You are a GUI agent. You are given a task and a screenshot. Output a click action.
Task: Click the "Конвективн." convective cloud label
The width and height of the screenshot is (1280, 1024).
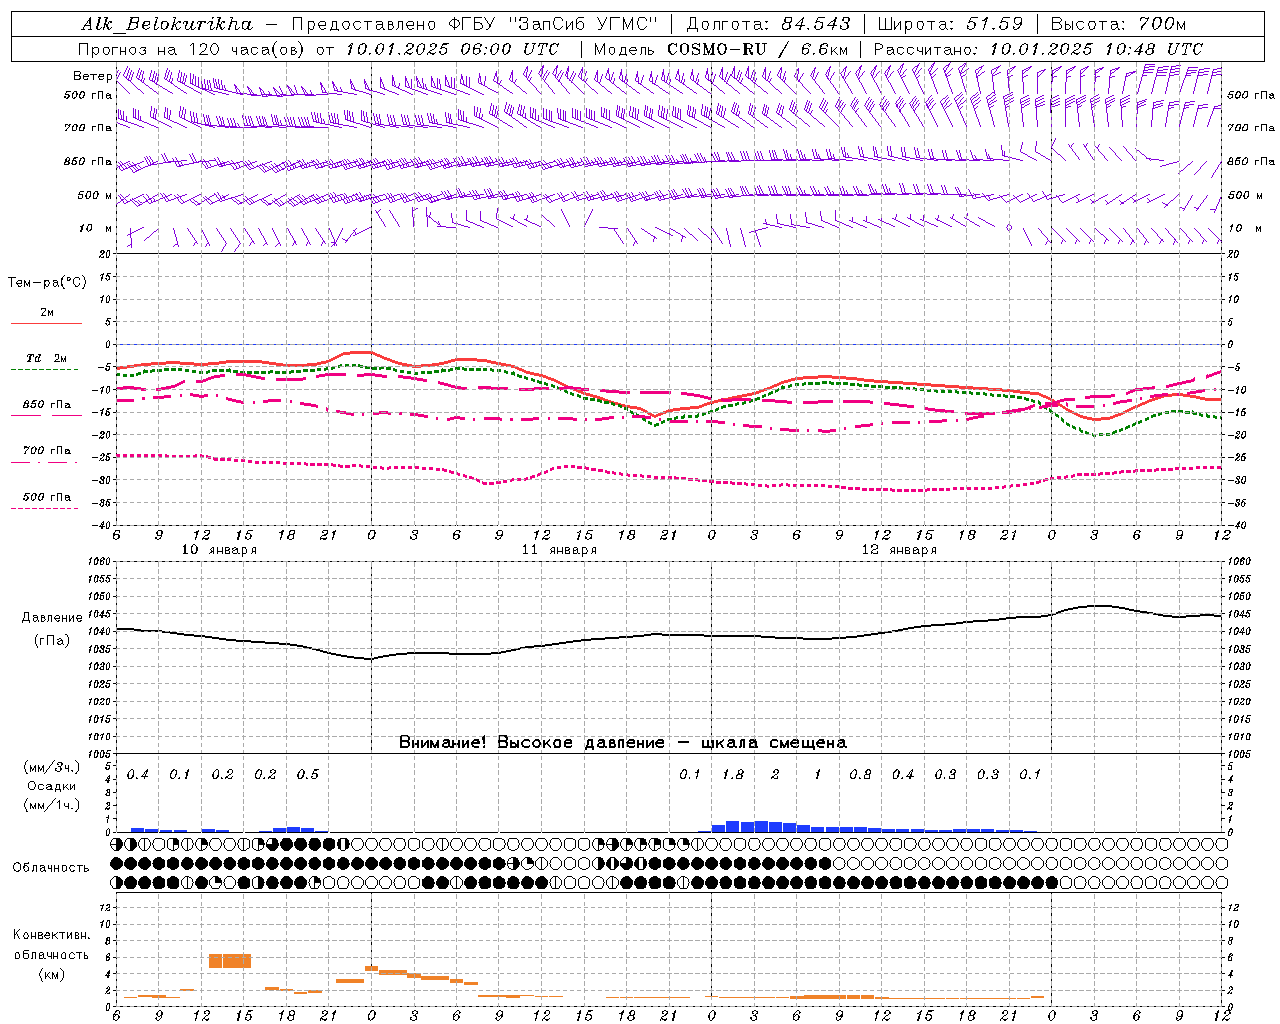[x=51, y=935]
